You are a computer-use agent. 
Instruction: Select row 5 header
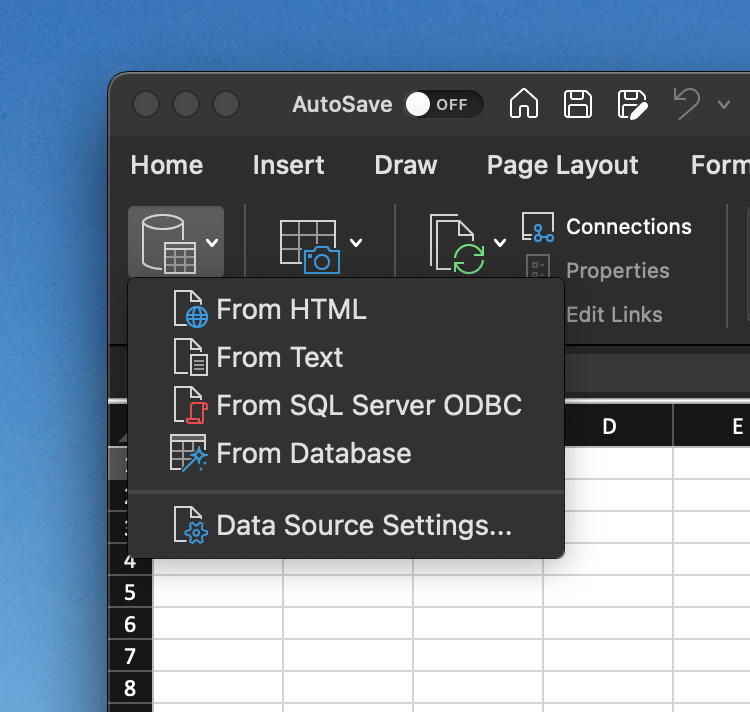point(130,592)
